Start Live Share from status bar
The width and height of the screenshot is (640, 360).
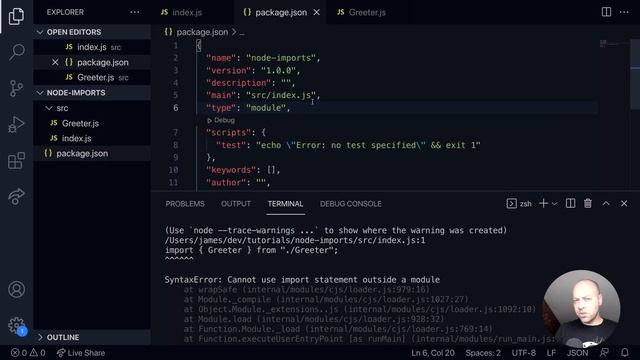(81, 353)
